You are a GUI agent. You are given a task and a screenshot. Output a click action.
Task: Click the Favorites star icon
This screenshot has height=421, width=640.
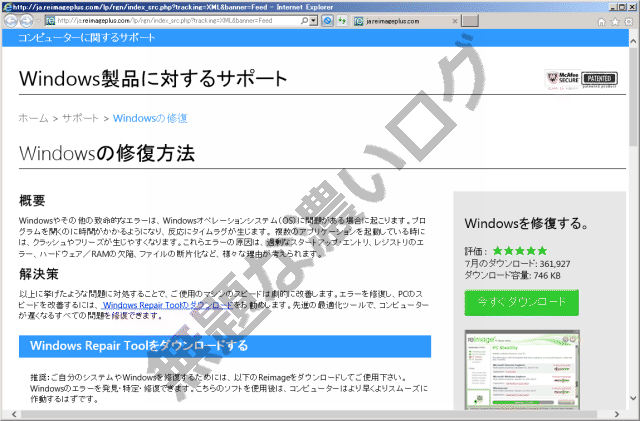[615, 22]
